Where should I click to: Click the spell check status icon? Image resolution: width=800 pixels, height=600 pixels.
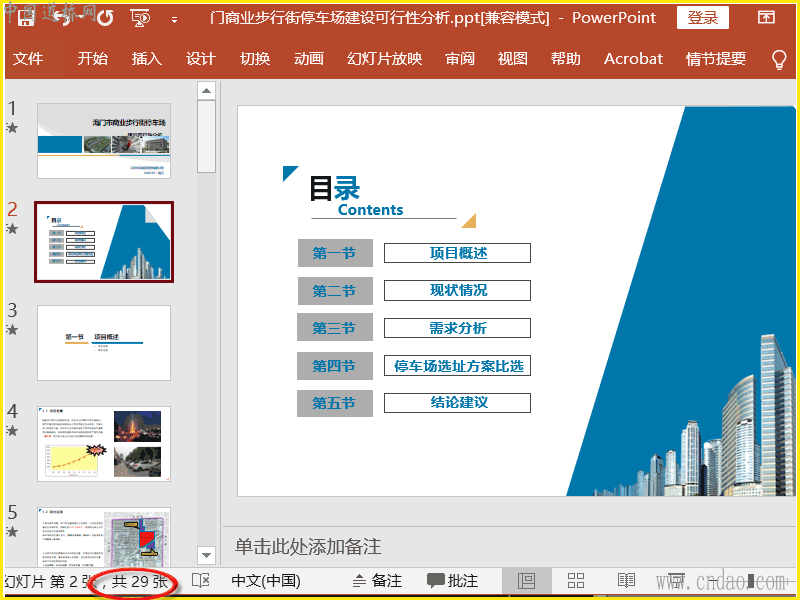[x=201, y=581]
